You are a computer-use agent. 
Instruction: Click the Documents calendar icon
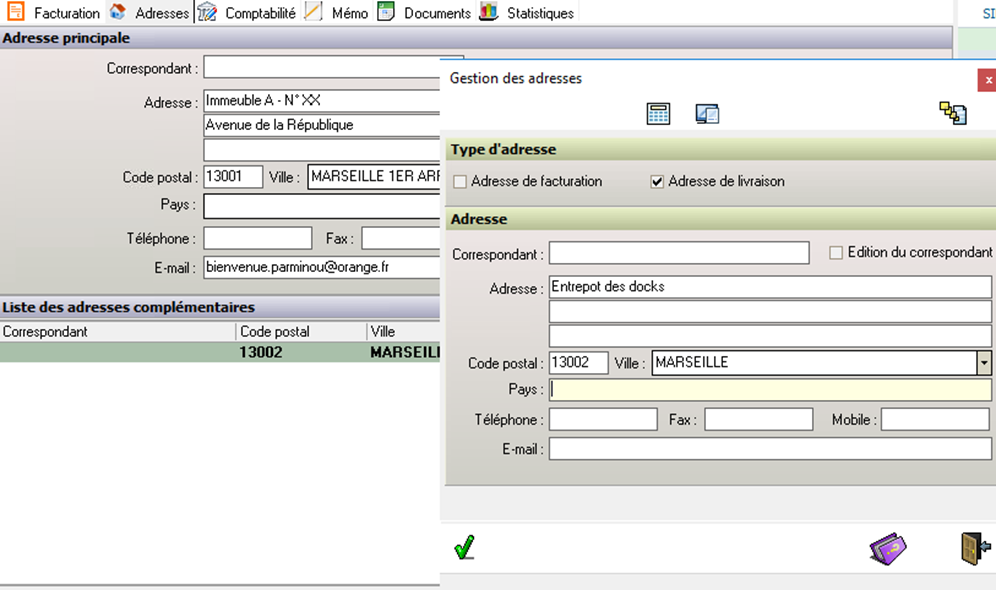(386, 11)
